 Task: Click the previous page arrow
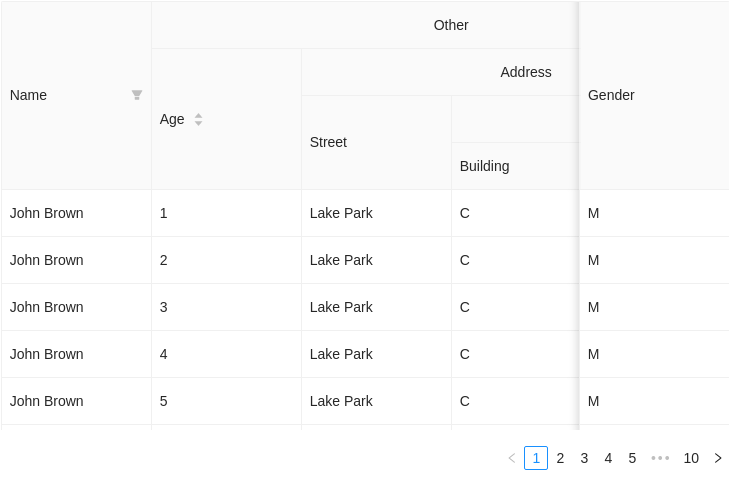(x=512, y=458)
